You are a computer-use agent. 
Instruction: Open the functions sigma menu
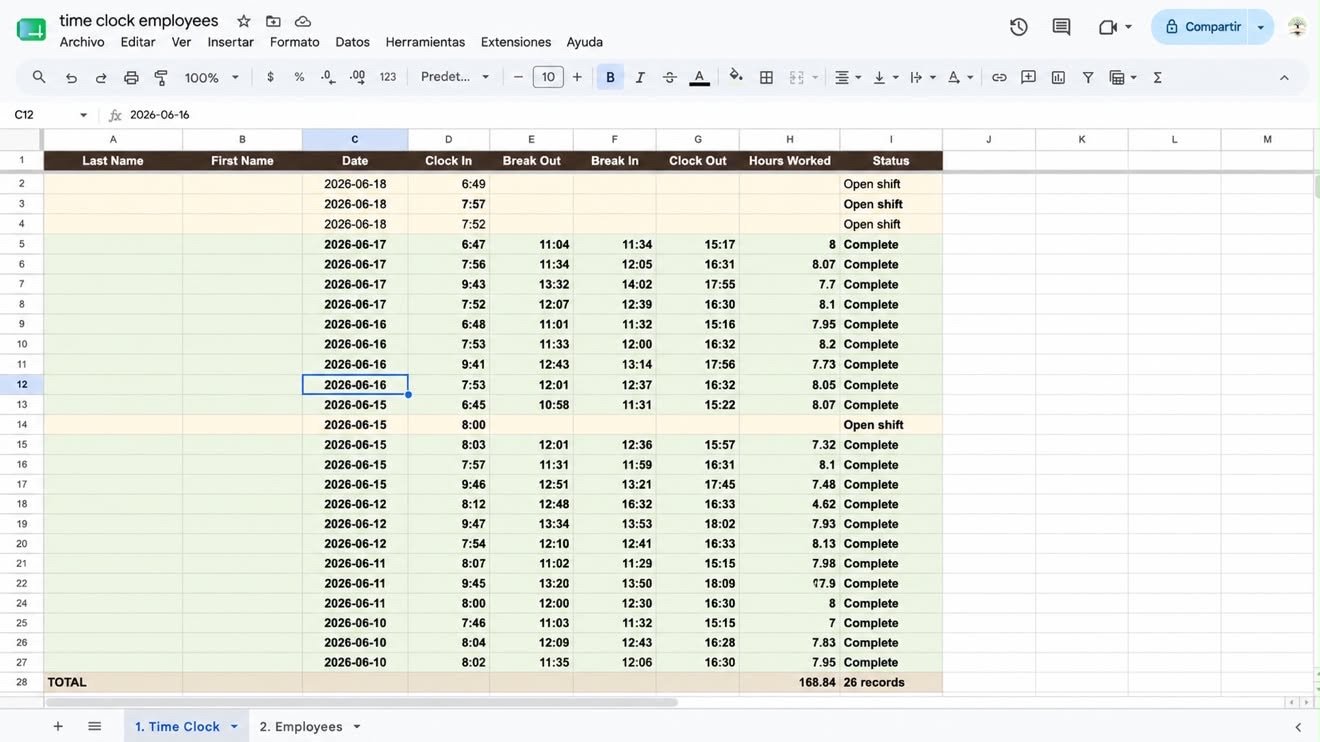1158,77
